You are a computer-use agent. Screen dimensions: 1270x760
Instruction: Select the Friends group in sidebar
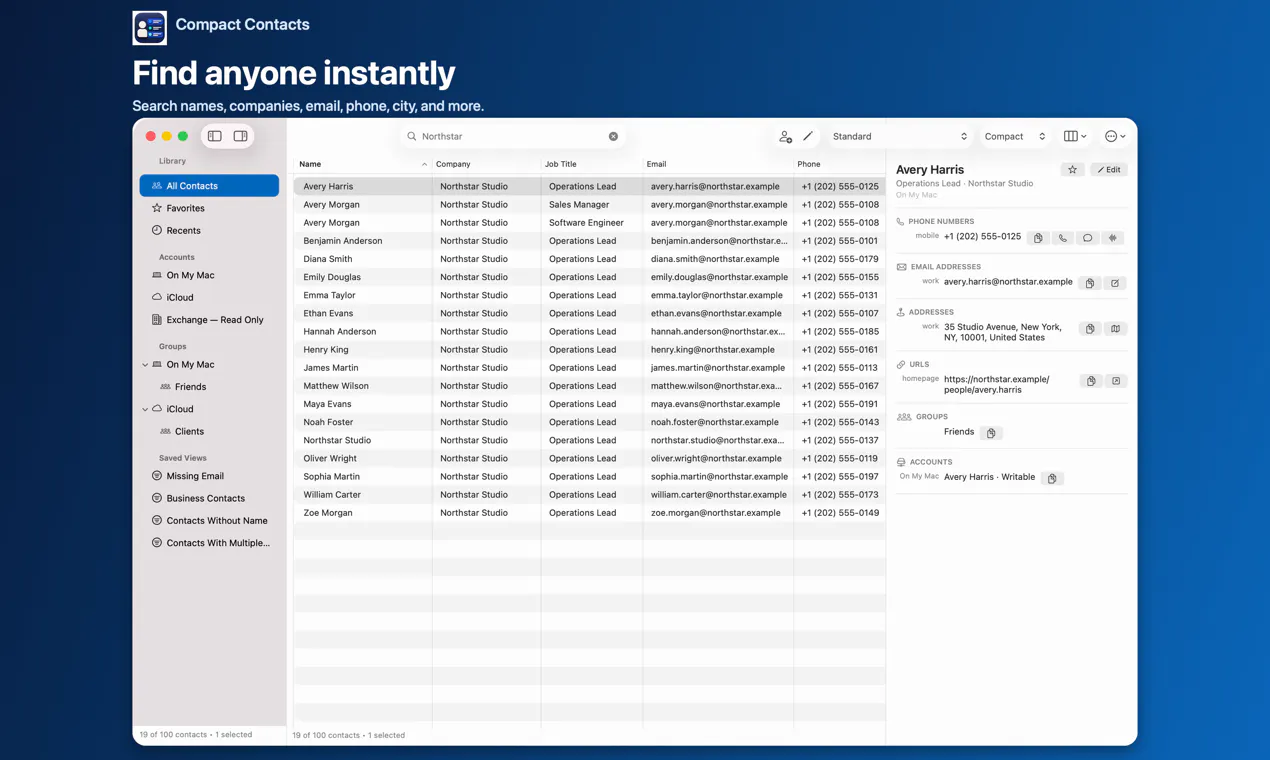[209, 387]
